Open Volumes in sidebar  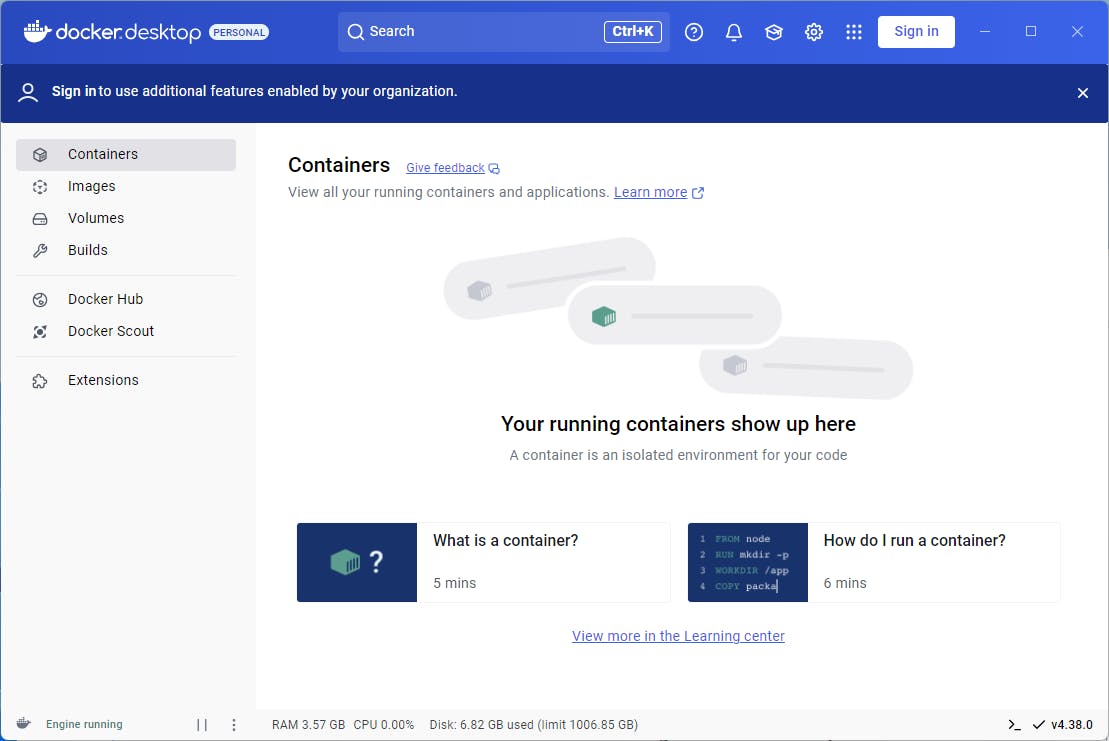126,218
